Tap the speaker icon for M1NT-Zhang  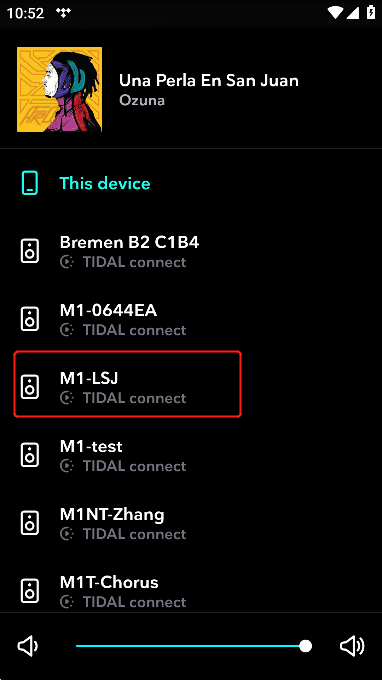29,523
